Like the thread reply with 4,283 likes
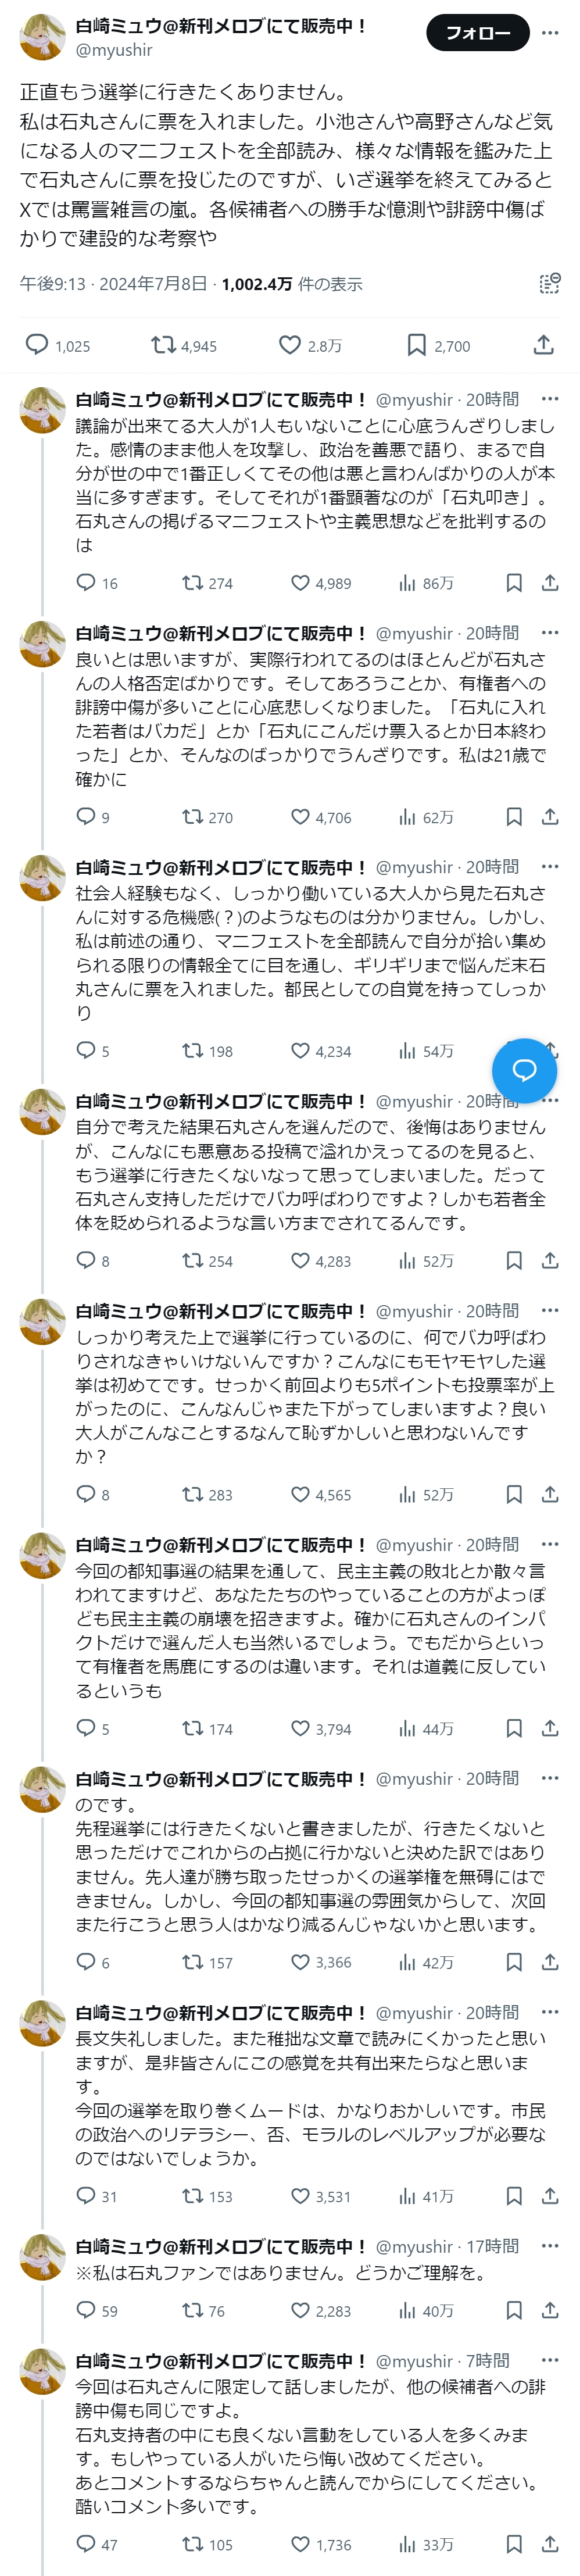 click(x=300, y=1261)
